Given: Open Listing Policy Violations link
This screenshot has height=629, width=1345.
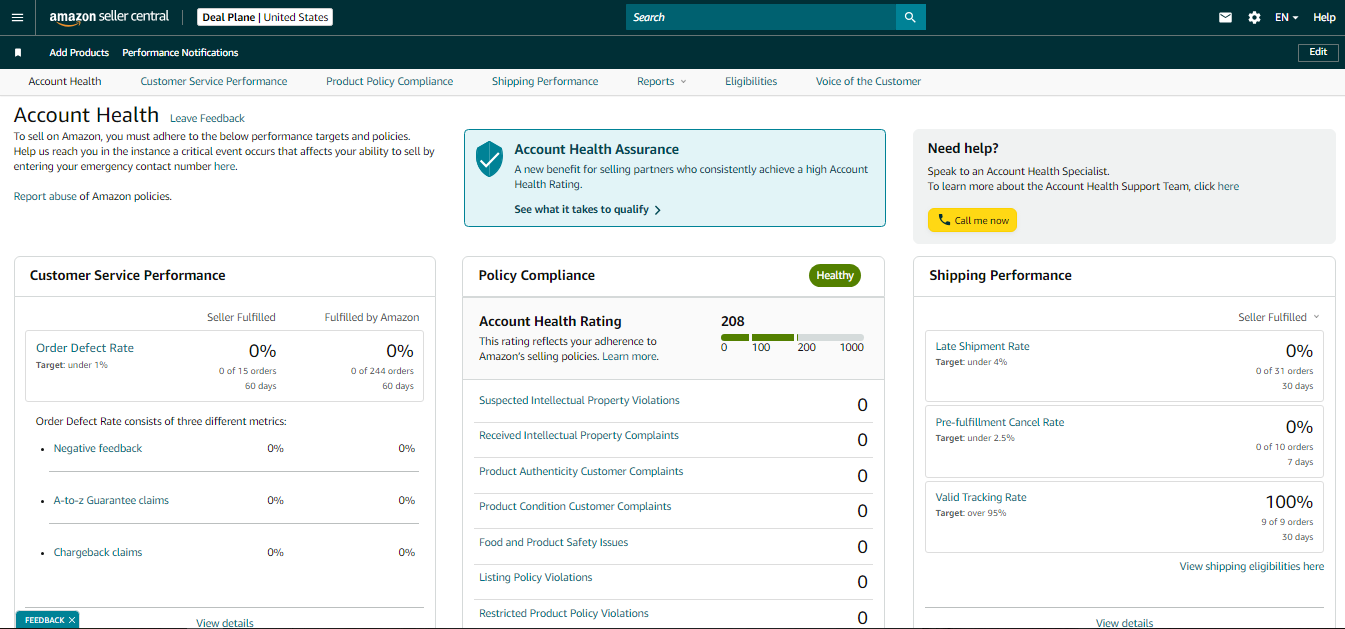Looking at the screenshot, I should (x=535, y=577).
